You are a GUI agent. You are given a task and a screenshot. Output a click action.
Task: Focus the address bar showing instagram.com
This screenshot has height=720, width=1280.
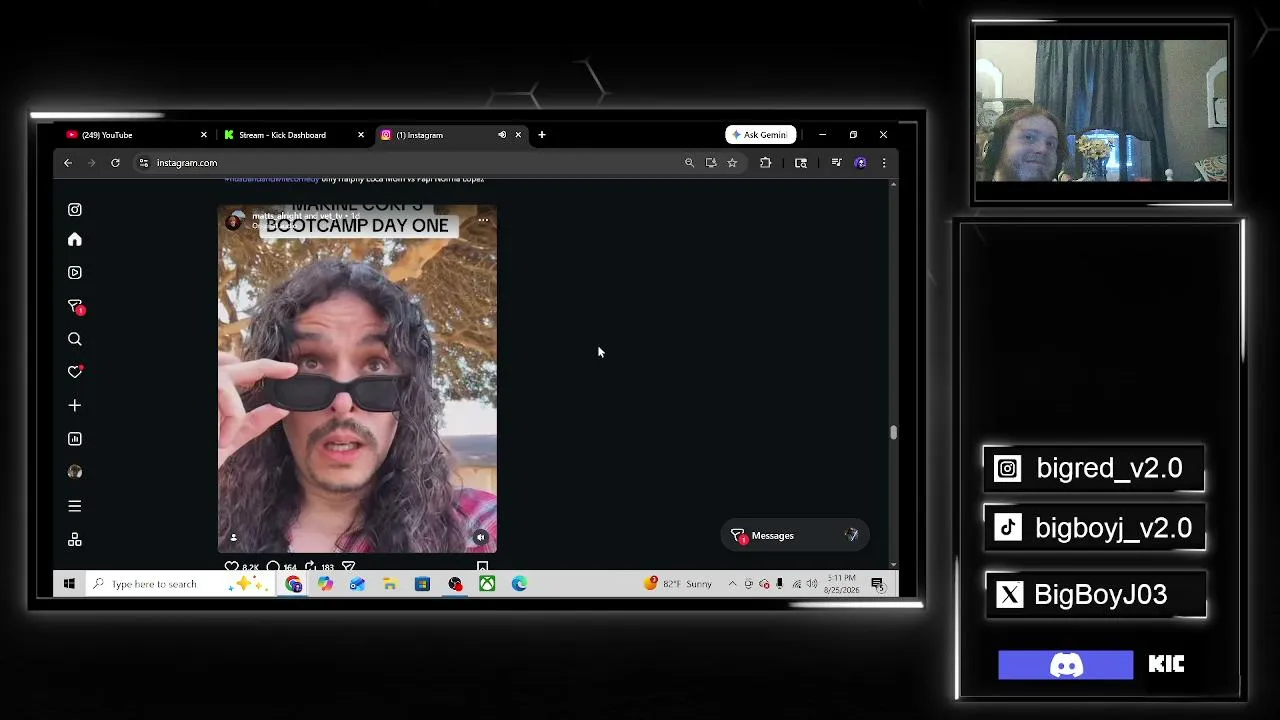click(410, 163)
